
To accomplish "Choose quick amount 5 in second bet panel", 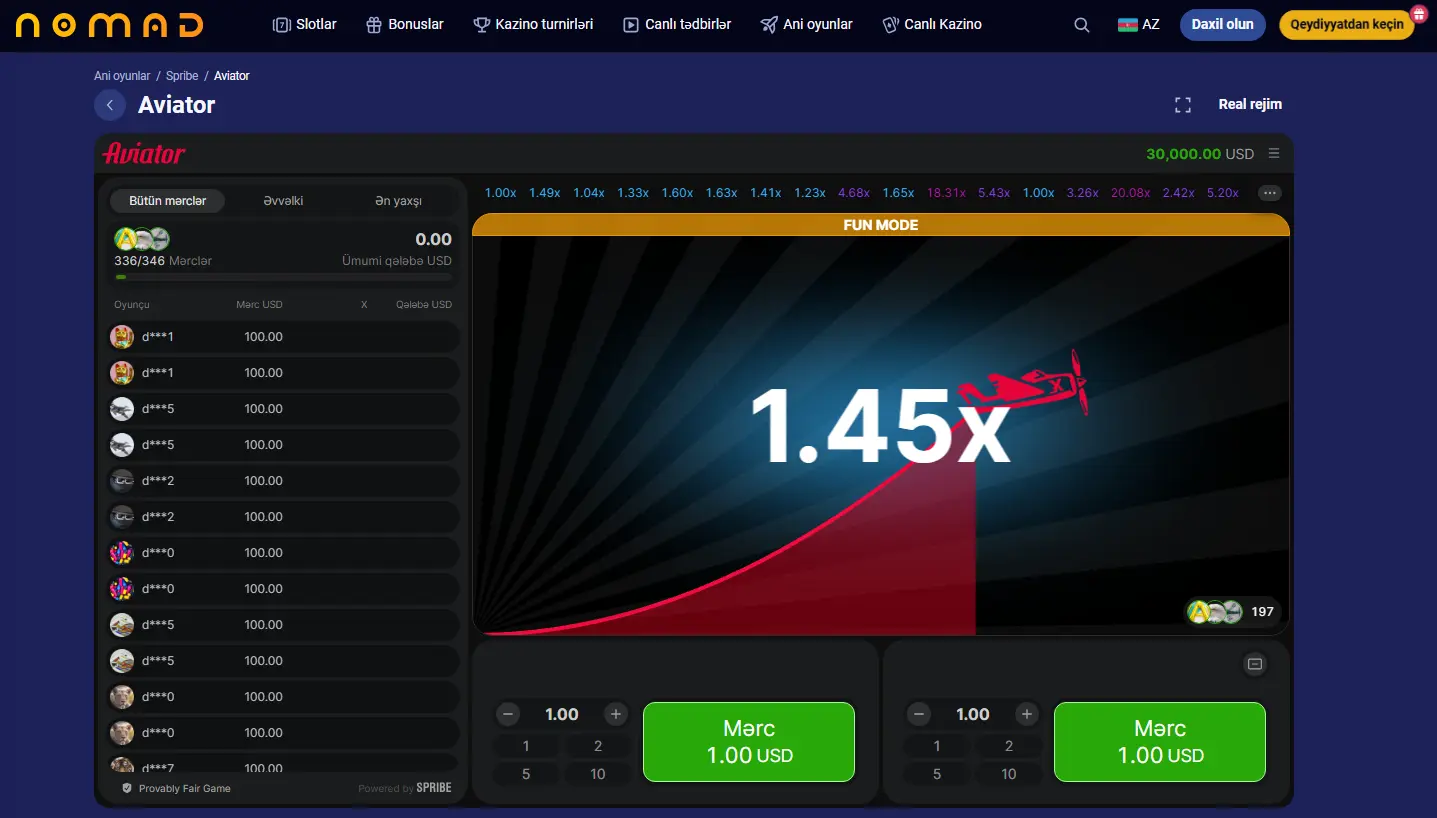I will pyautogui.click(x=937, y=774).
